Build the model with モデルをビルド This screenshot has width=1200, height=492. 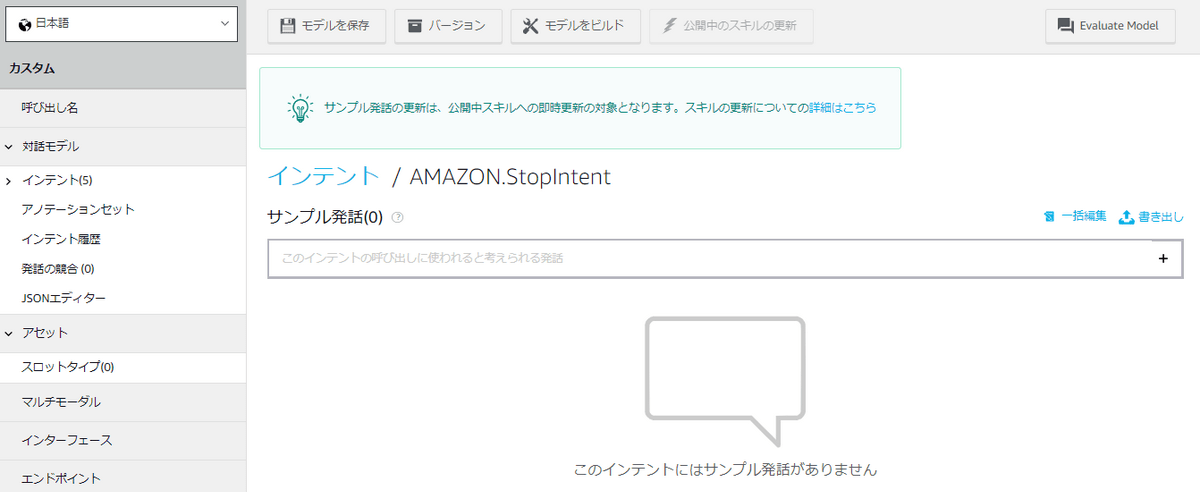click(x=575, y=26)
